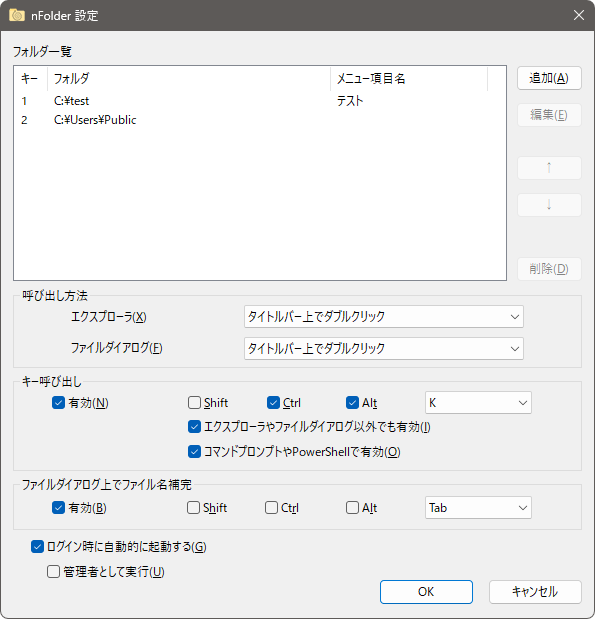595x619 pixels.
Task: Toggle ログイン時に自動的に起動する(G) checkbox
Action: click(x=37, y=547)
